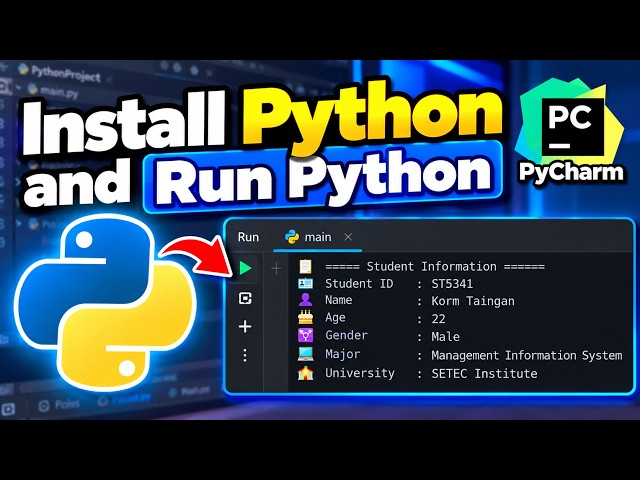This screenshot has height=480, width=640.
Task: Click the purple gender symbol emoji
Action: pyautogui.click(x=305, y=335)
